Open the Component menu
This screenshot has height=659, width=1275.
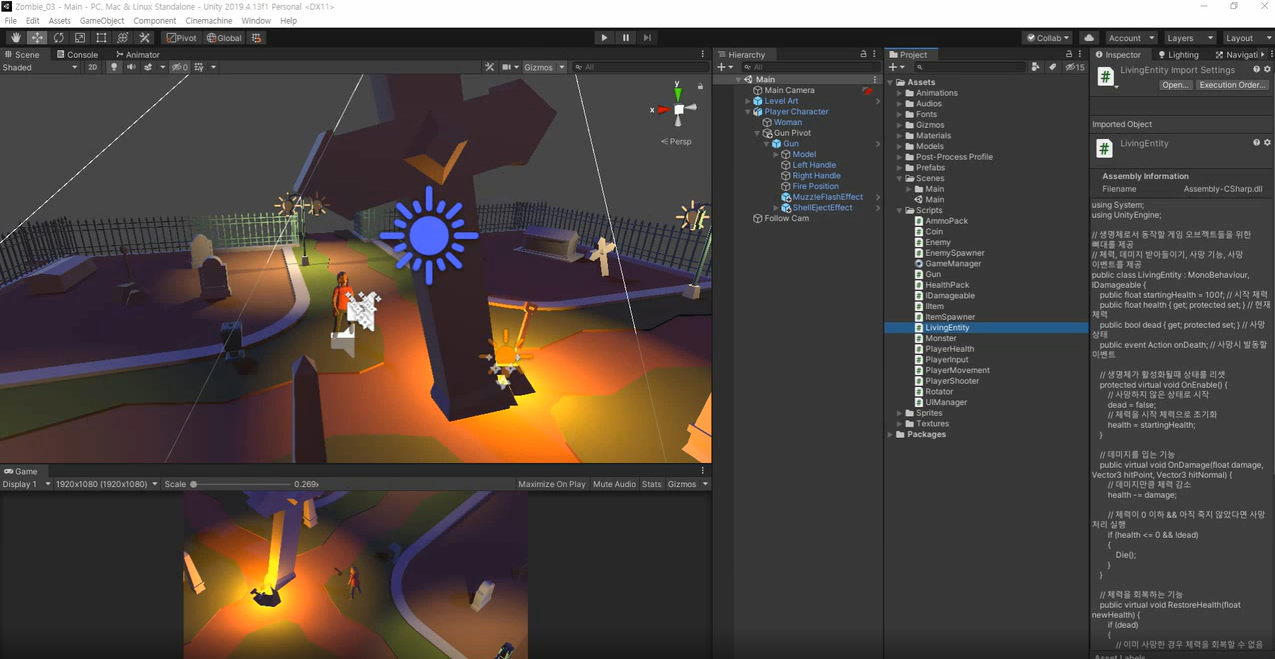[x=154, y=20]
